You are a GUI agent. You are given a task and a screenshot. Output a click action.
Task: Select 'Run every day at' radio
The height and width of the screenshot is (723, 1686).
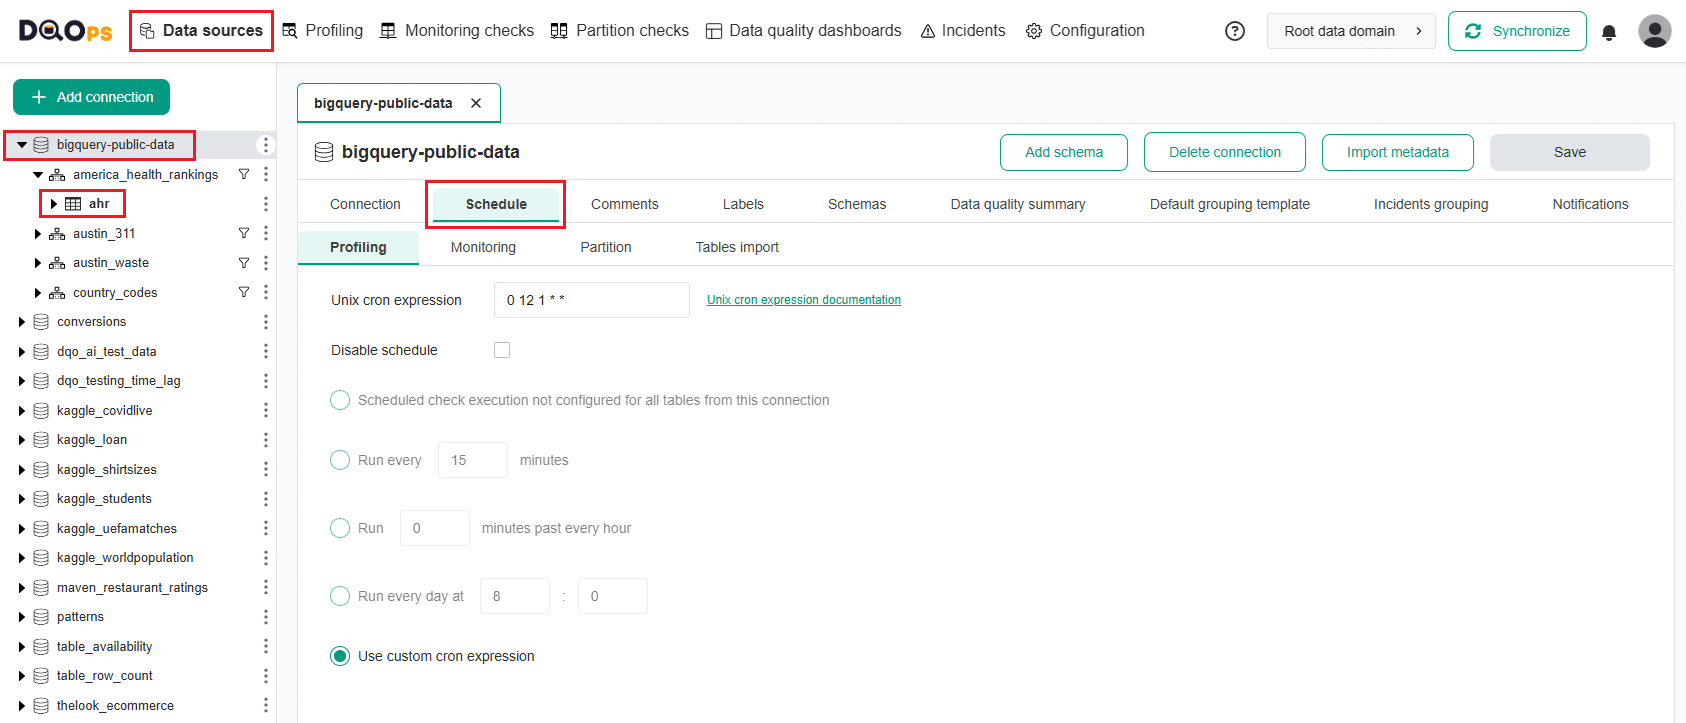click(340, 596)
